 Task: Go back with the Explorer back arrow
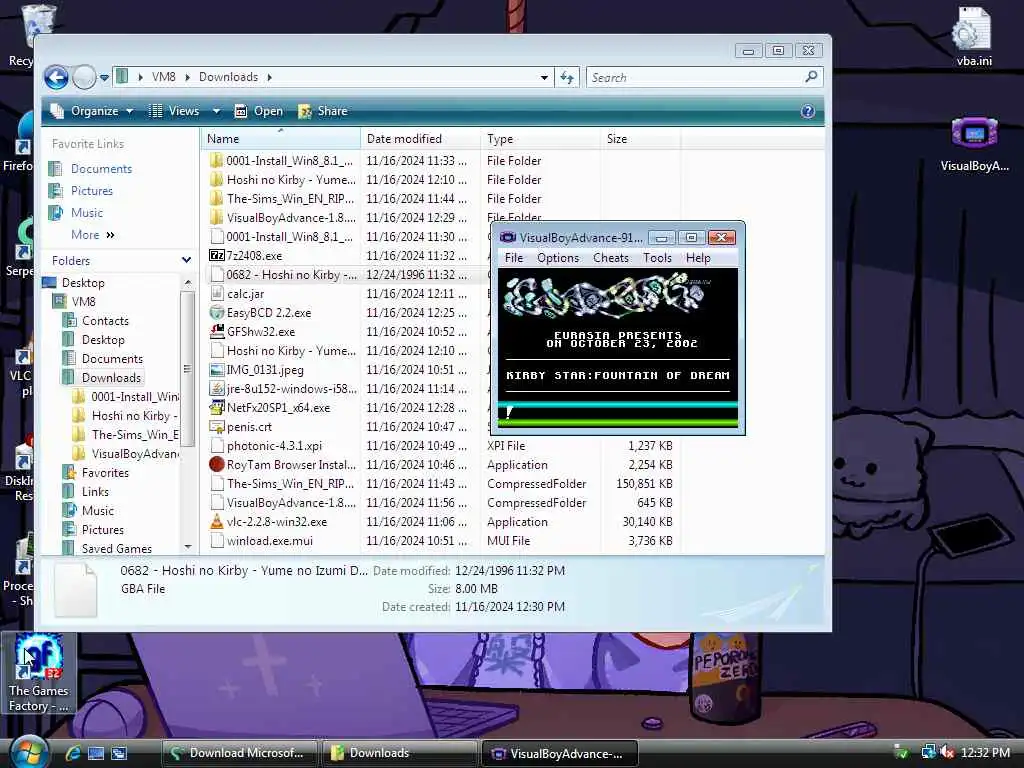(x=56, y=78)
